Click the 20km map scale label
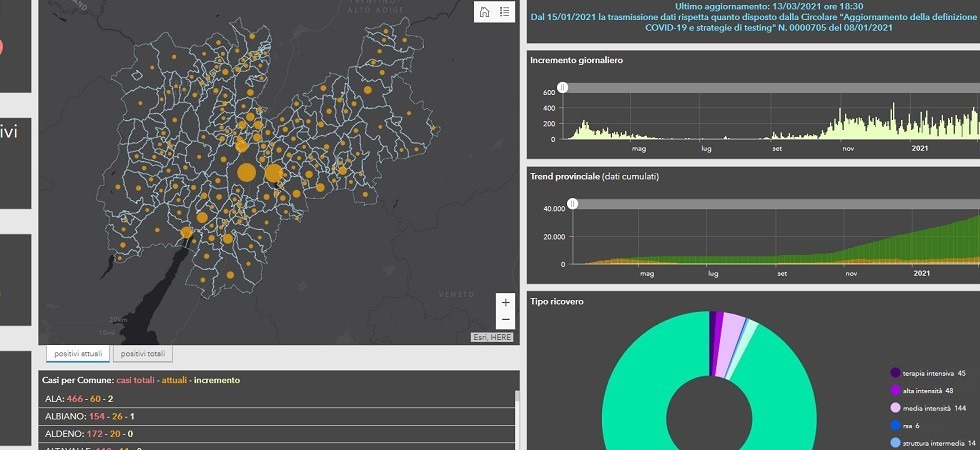This screenshot has width=980, height=450. (118, 320)
